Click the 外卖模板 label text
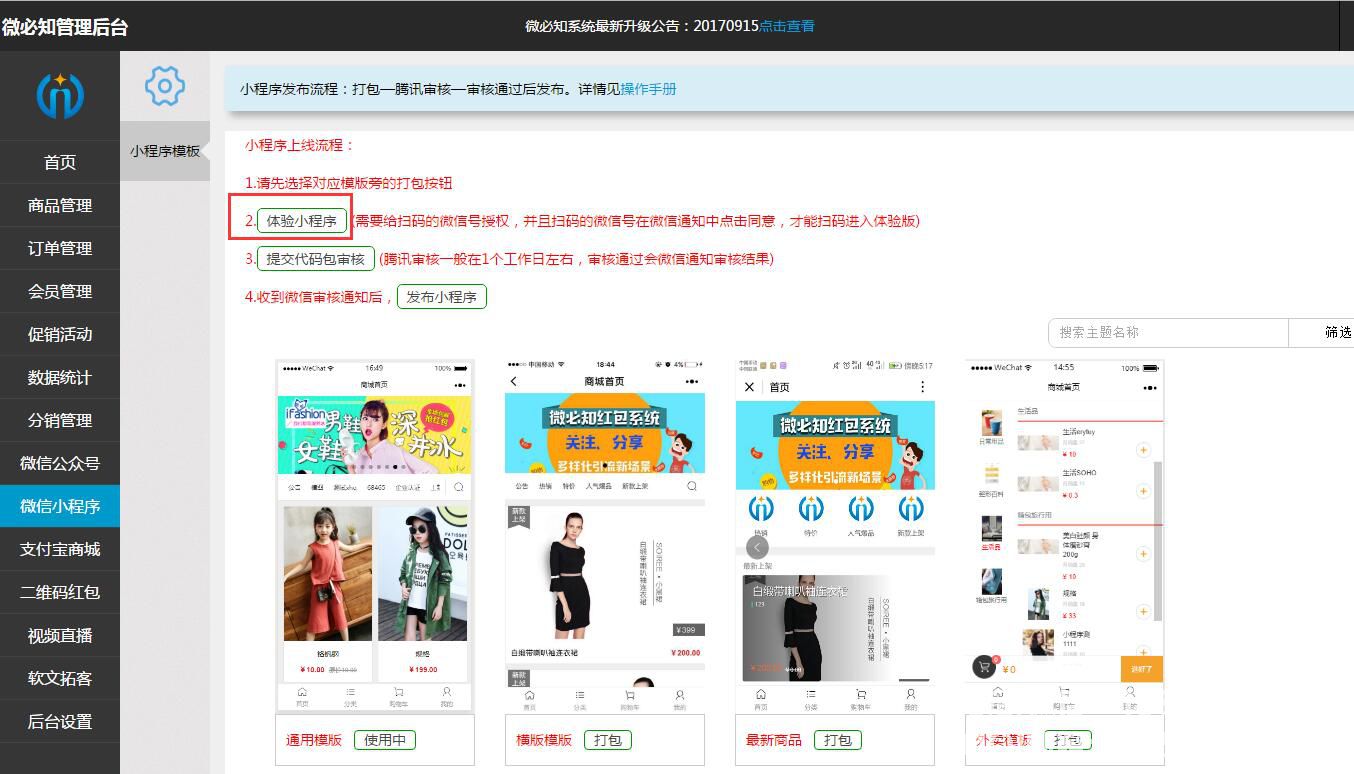The width and height of the screenshot is (1354, 774). coord(1004,740)
